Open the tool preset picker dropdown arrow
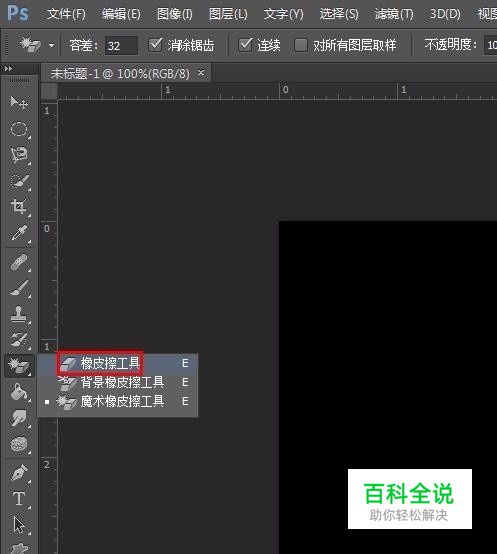The height and width of the screenshot is (554, 497). click(52, 45)
